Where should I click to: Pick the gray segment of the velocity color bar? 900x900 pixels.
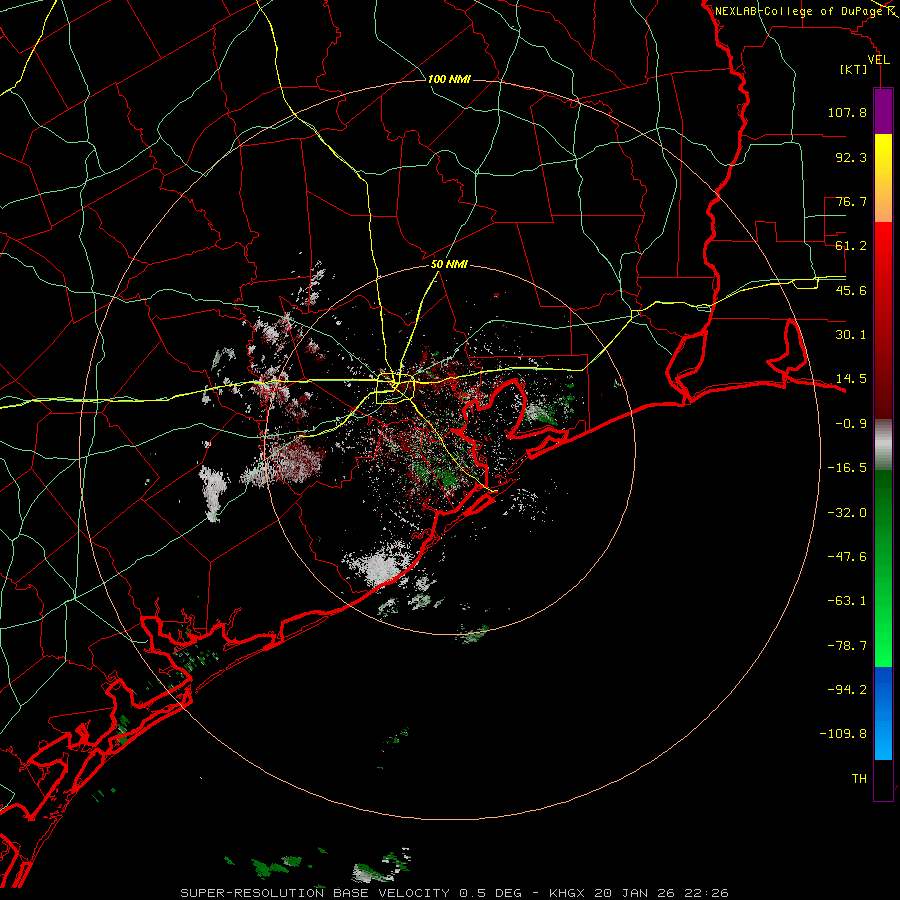pos(883,445)
